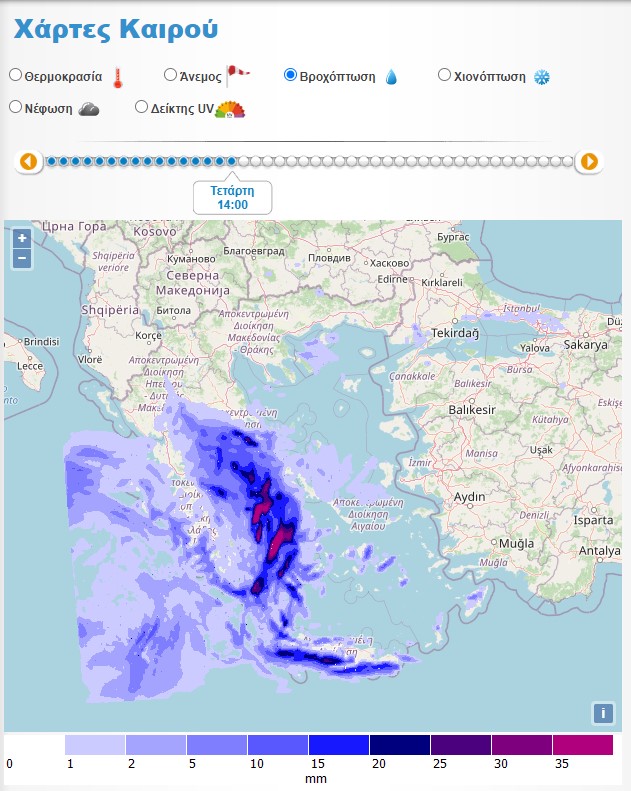Select the Νέφωση radio button
The image size is (631, 791).
click(x=15, y=107)
